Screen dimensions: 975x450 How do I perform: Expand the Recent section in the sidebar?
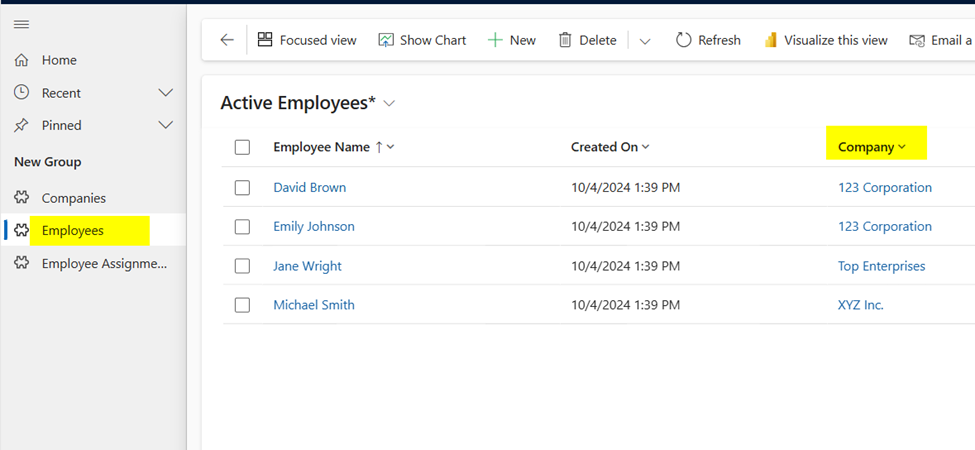pyautogui.click(x=166, y=93)
